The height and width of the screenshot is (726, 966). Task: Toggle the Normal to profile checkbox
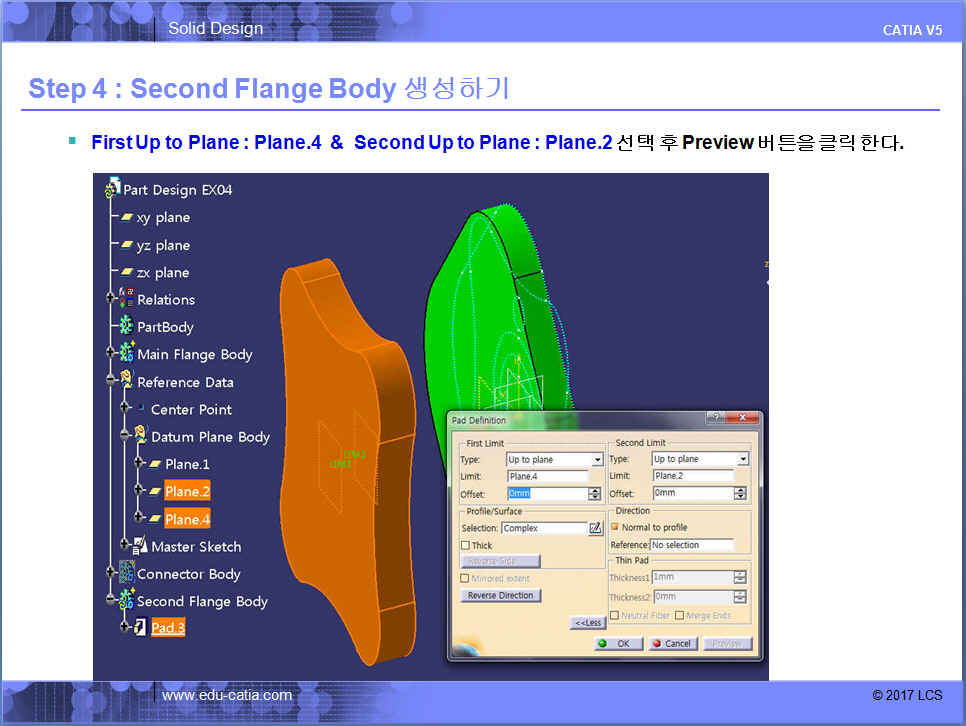pyautogui.click(x=615, y=527)
